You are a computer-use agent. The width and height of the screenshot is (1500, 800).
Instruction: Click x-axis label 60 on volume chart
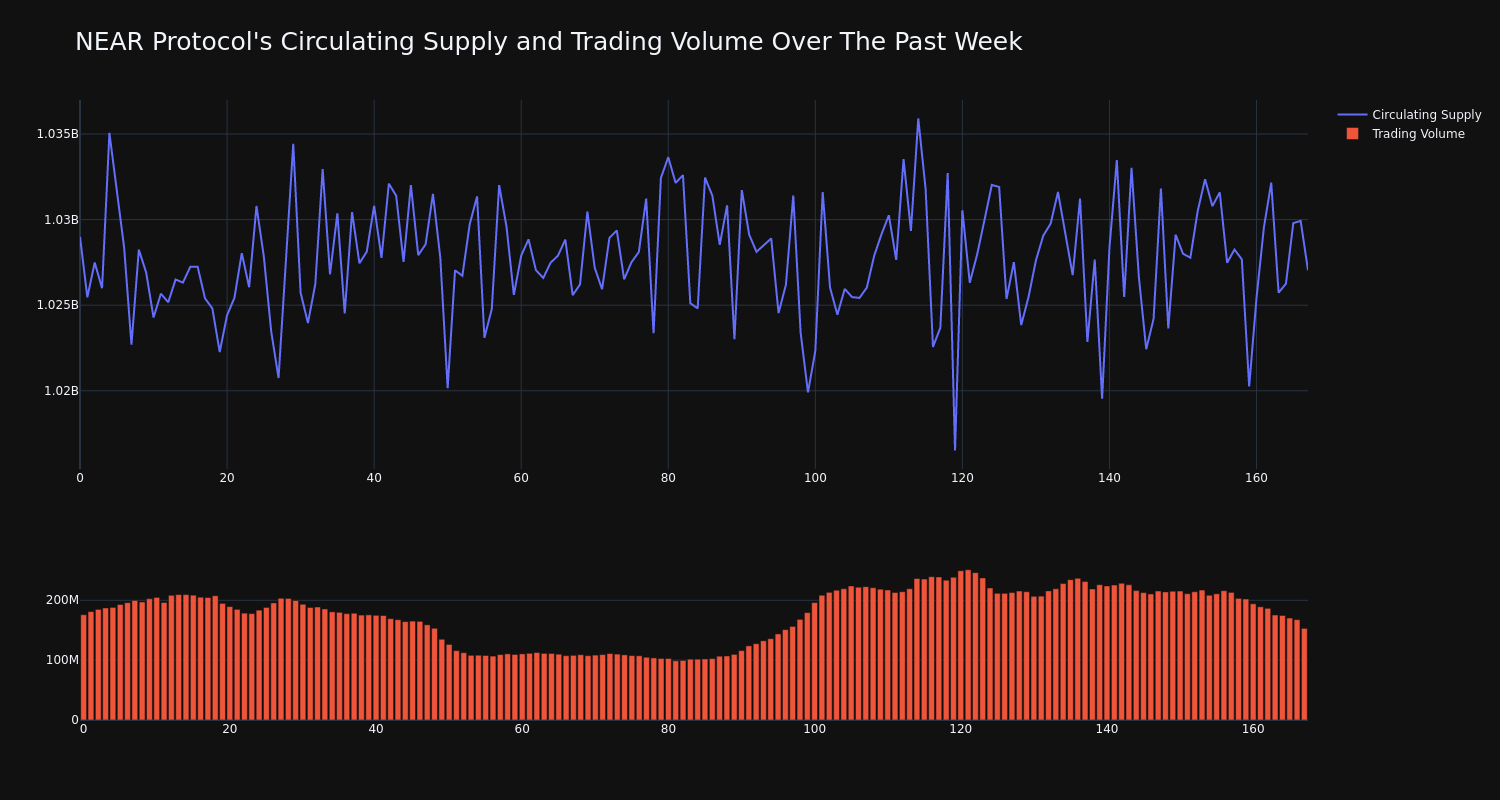coord(522,729)
